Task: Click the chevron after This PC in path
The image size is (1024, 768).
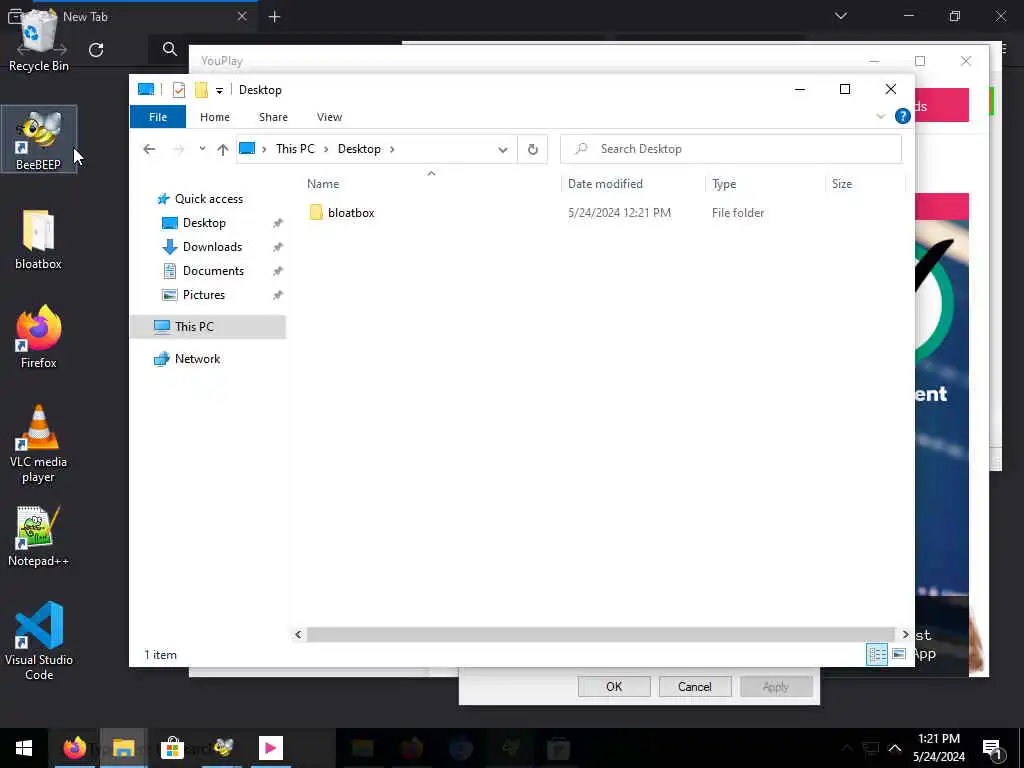Action: click(x=326, y=150)
